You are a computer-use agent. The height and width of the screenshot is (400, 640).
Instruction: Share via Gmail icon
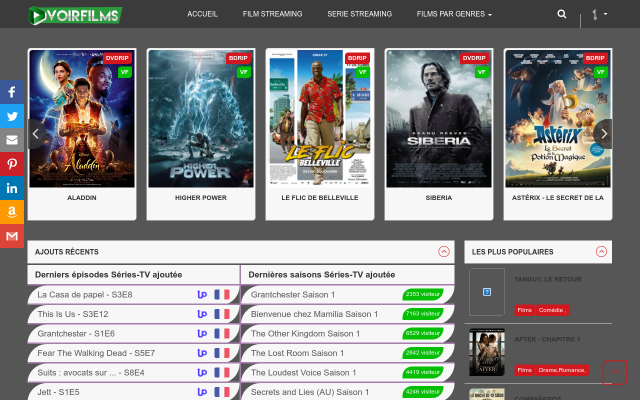click(12, 236)
